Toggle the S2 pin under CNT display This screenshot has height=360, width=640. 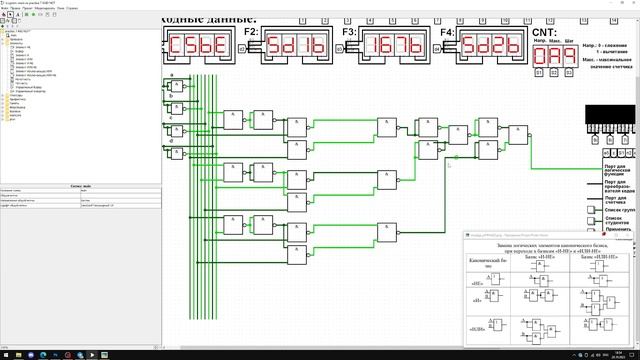click(x=554, y=72)
